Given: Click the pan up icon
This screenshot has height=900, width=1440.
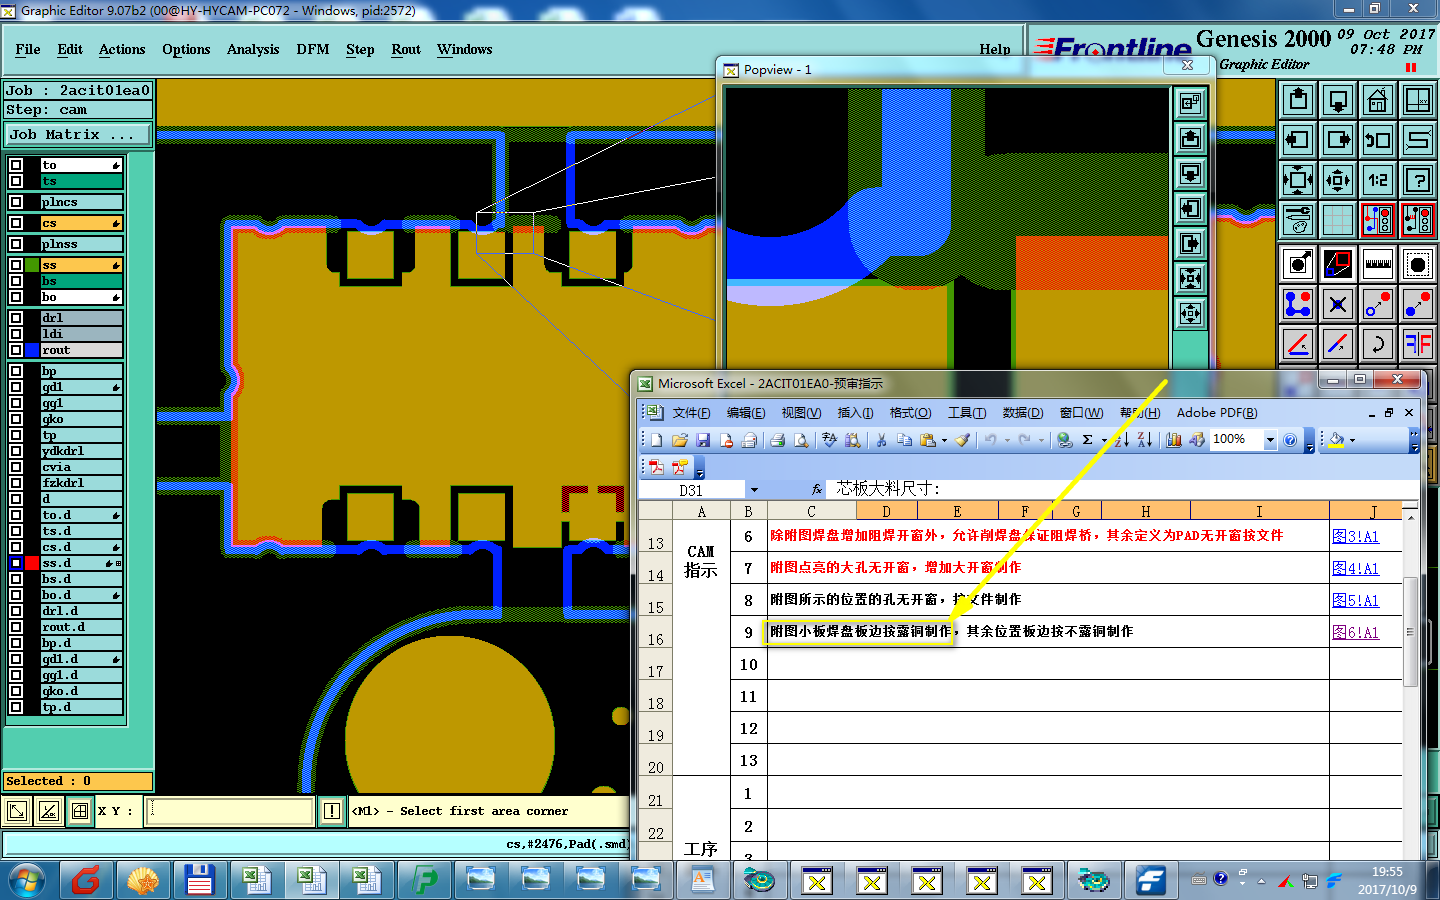Looking at the screenshot, I should click(x=1298, y=100).
